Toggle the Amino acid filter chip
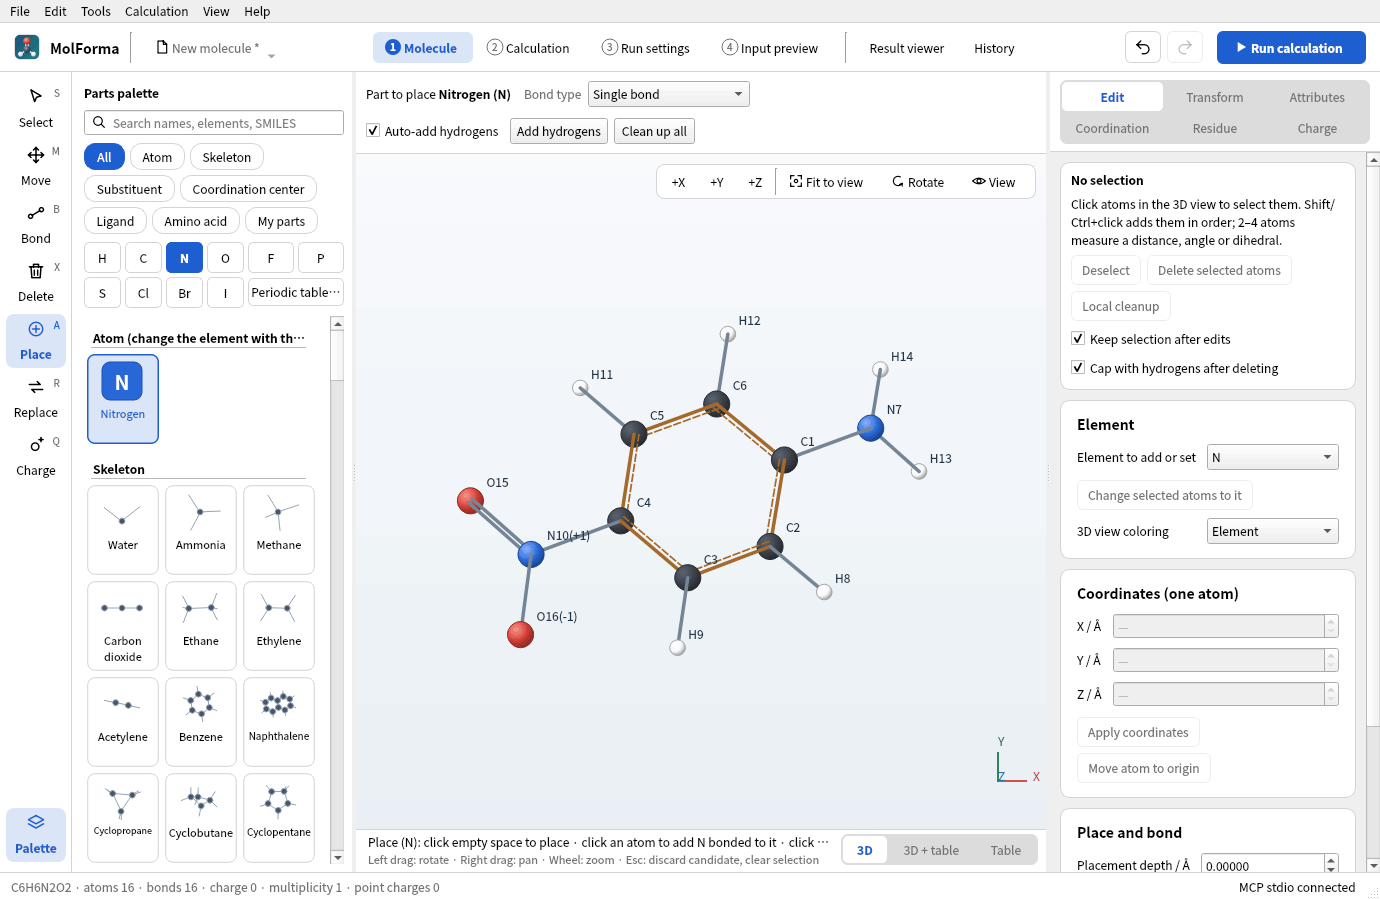The image size is (1380, 900). click(196, 221)
